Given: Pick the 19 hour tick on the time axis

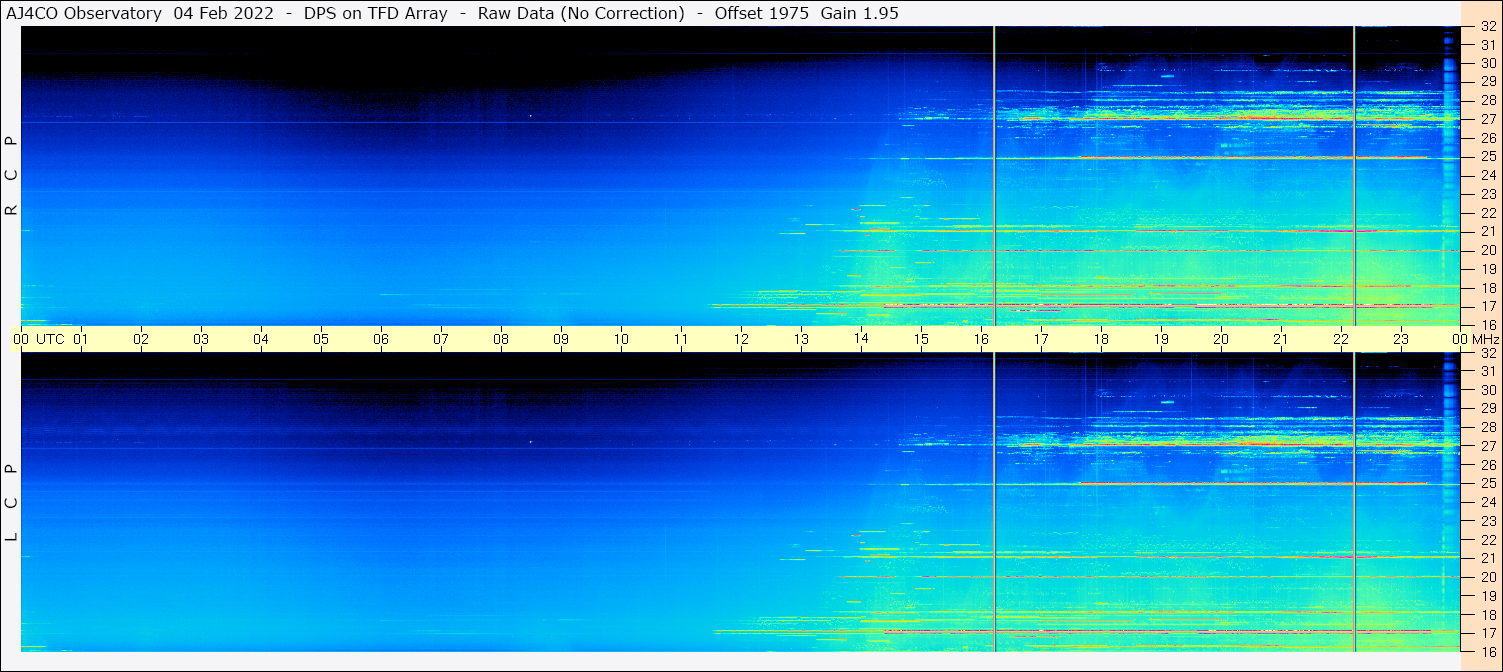Looking at the screenshot, I should tap(1161, 339).
